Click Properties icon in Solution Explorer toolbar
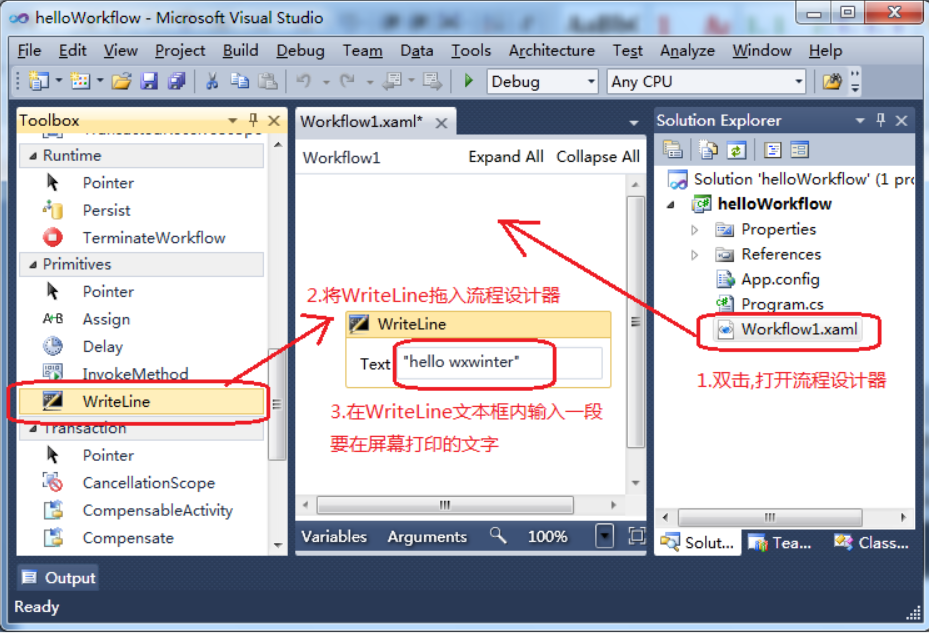929x634 pixels. pyautogui.click(x=673, y=150)
